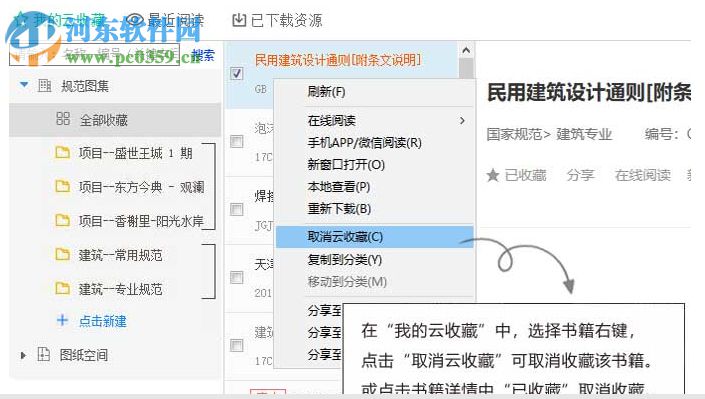
Task: Click folder icon of 项目--东方今典
Action: point(62,186)
